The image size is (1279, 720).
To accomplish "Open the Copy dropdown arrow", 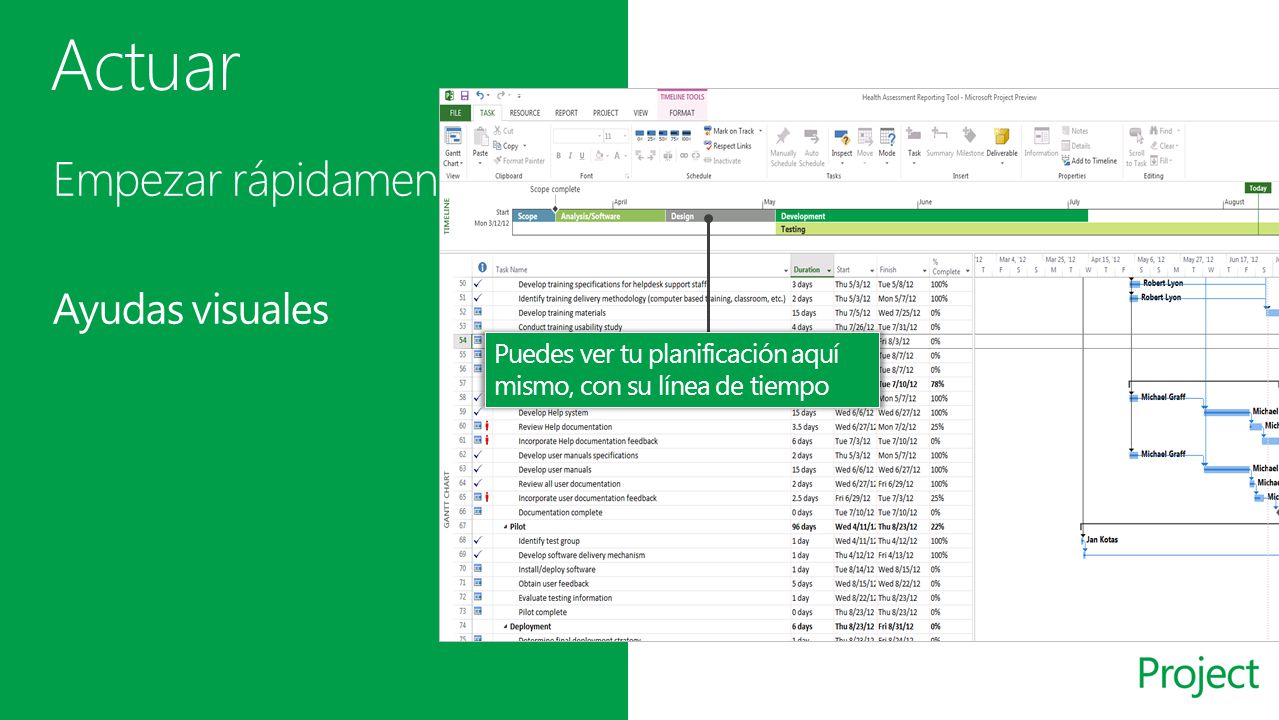I will pos(523,146).
